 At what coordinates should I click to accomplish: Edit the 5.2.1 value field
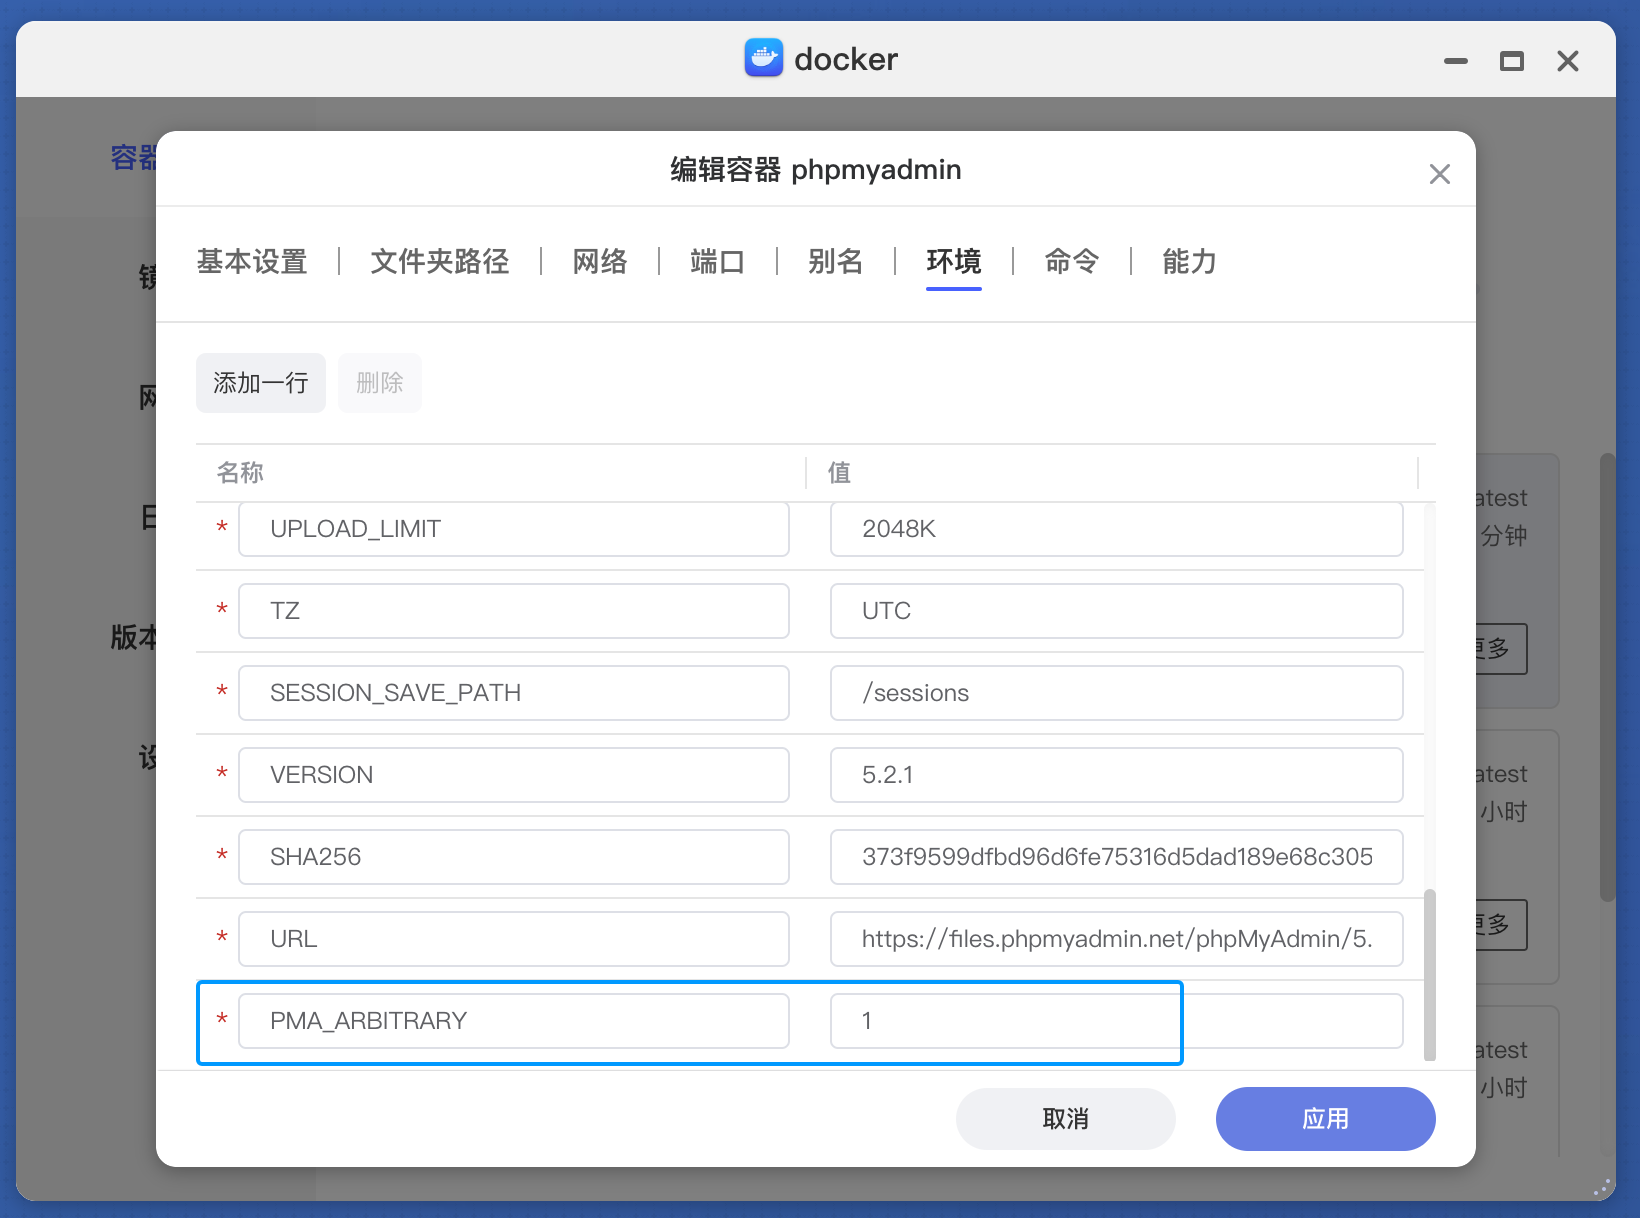click(x=1117, y=775)
